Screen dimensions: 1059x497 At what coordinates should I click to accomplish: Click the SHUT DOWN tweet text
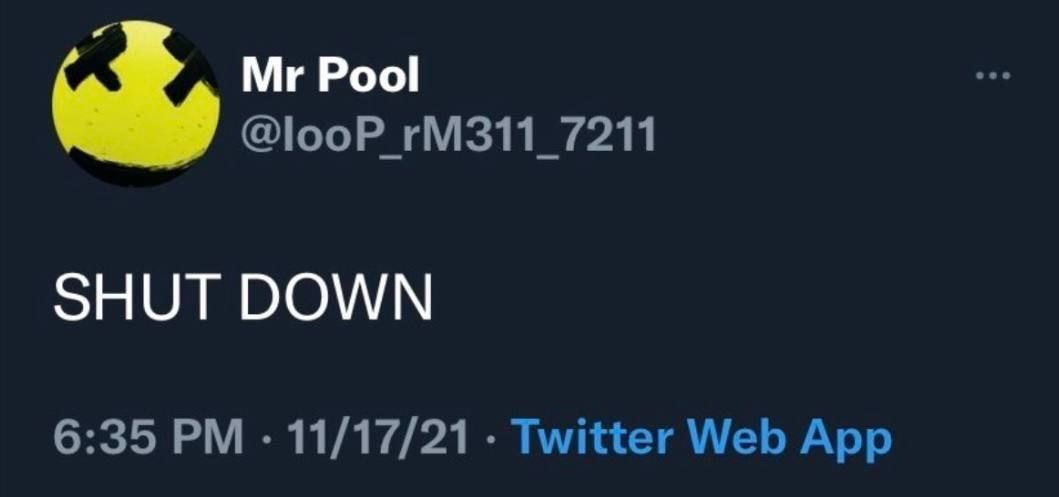pos(242,298)
